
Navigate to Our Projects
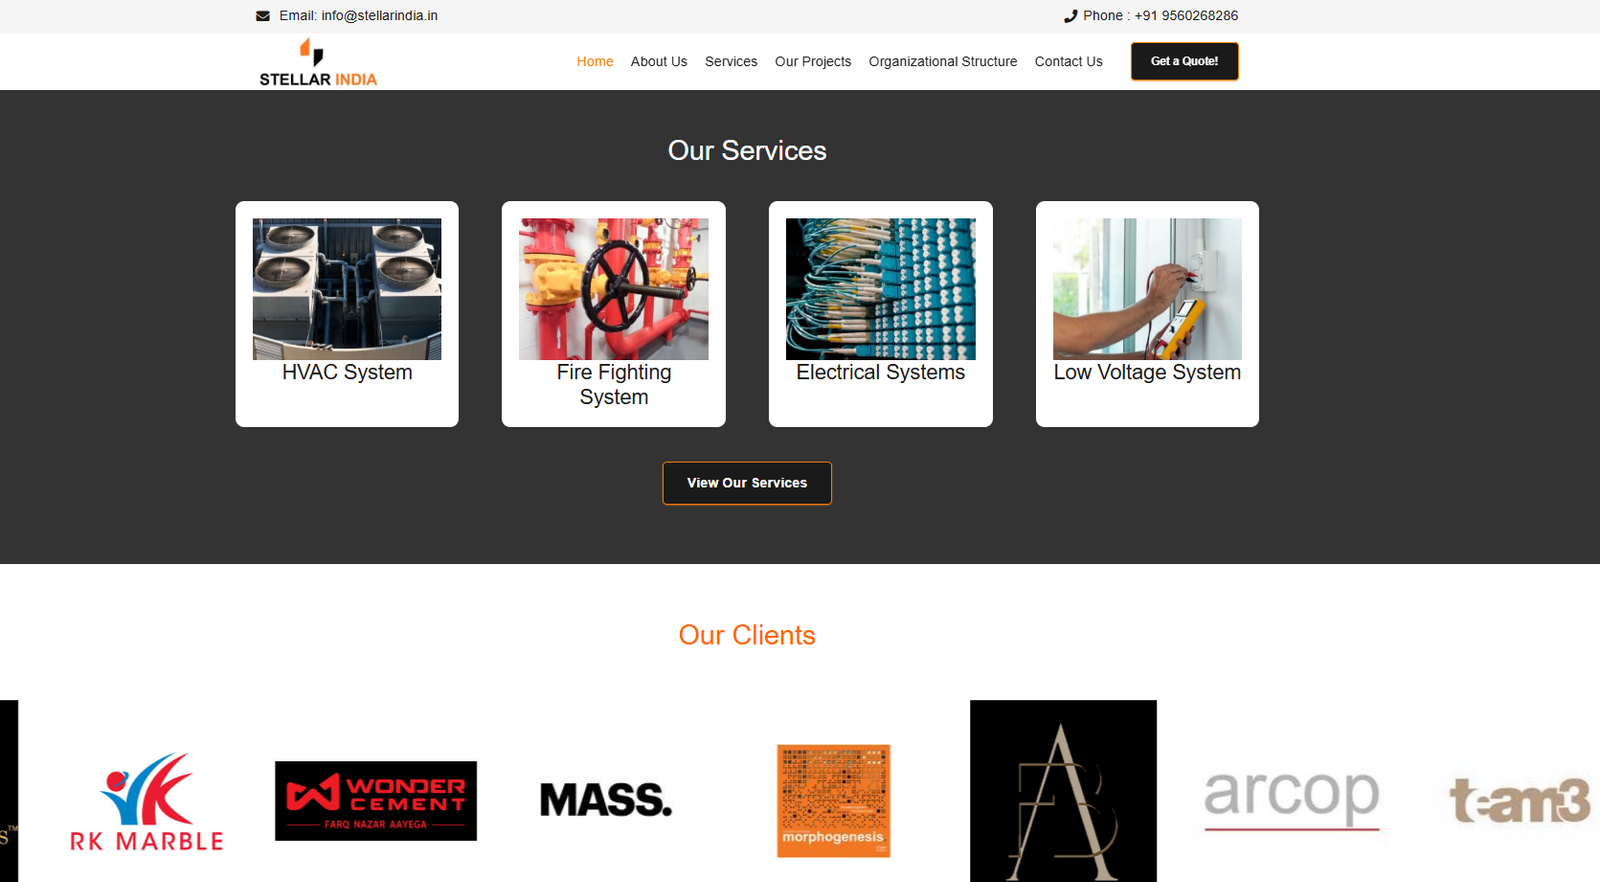tap(813, 62)
